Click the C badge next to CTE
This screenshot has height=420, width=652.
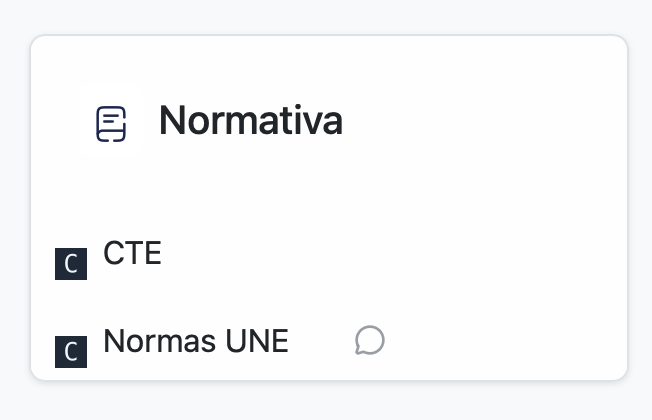(70, 264)
